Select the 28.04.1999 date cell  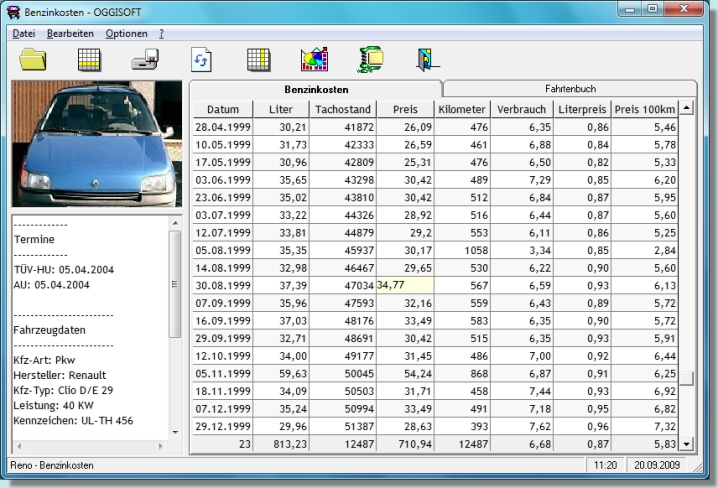point(221,127)
